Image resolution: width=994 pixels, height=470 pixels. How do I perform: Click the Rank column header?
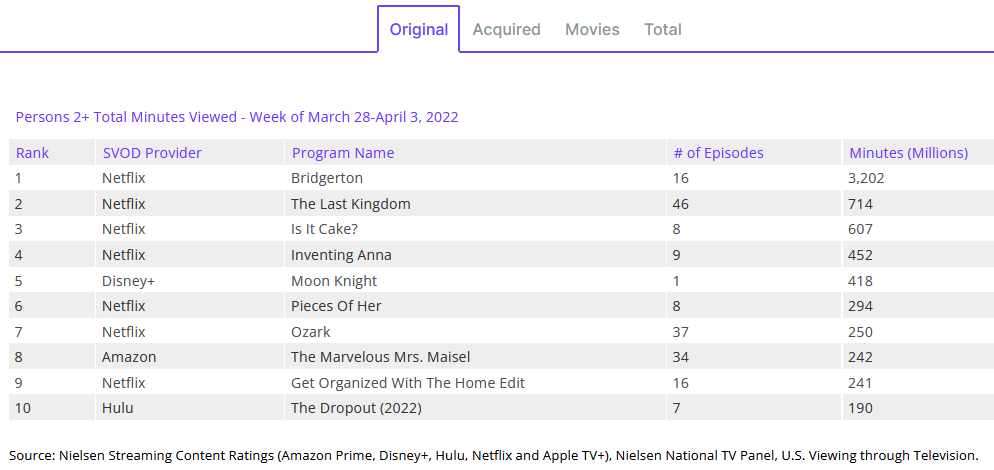[x=32, y=153]
